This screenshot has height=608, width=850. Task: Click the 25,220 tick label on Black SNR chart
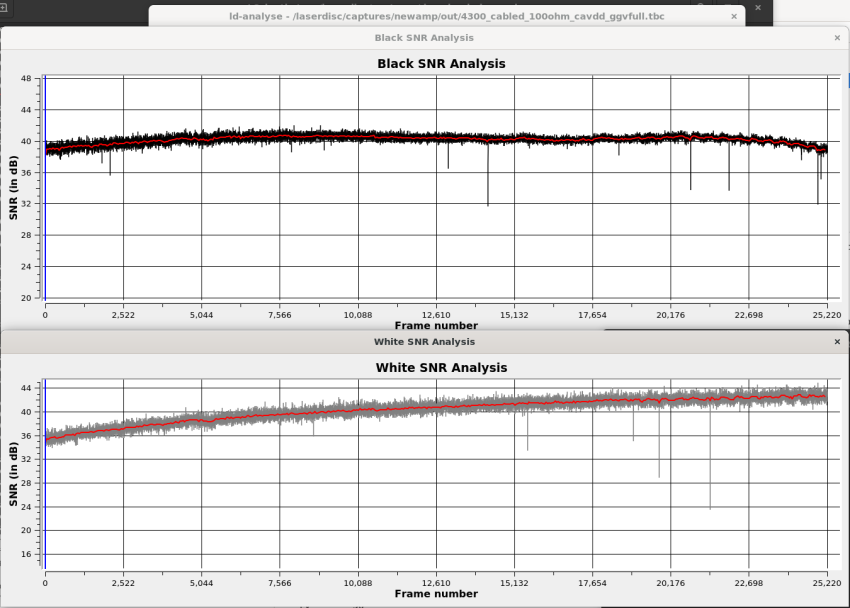pyautogui.click(x=826, y=315)
